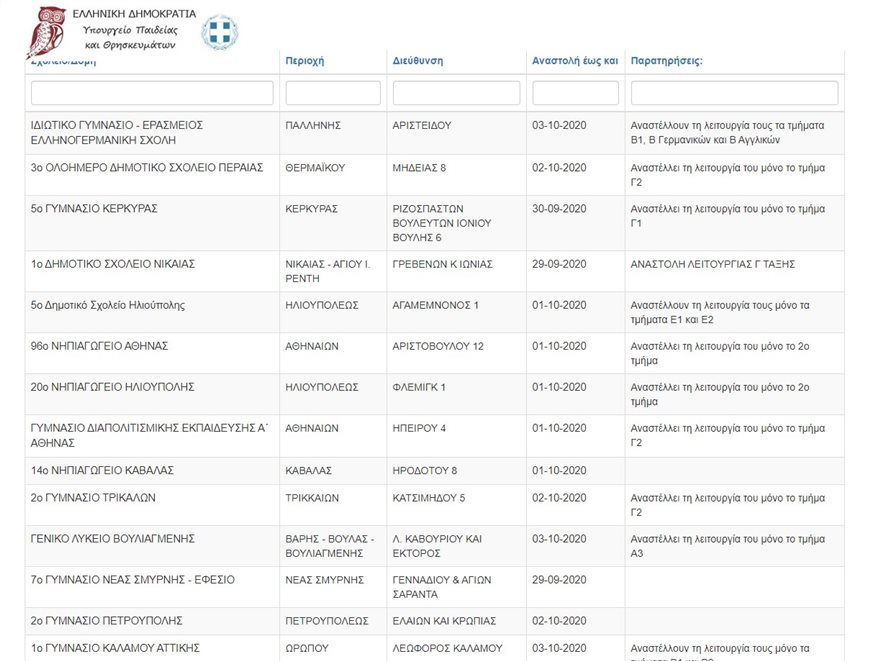880x661 pixels.
Task: Click the owl logo in the header
Action: pyautogui.click(x=46, y=32)
